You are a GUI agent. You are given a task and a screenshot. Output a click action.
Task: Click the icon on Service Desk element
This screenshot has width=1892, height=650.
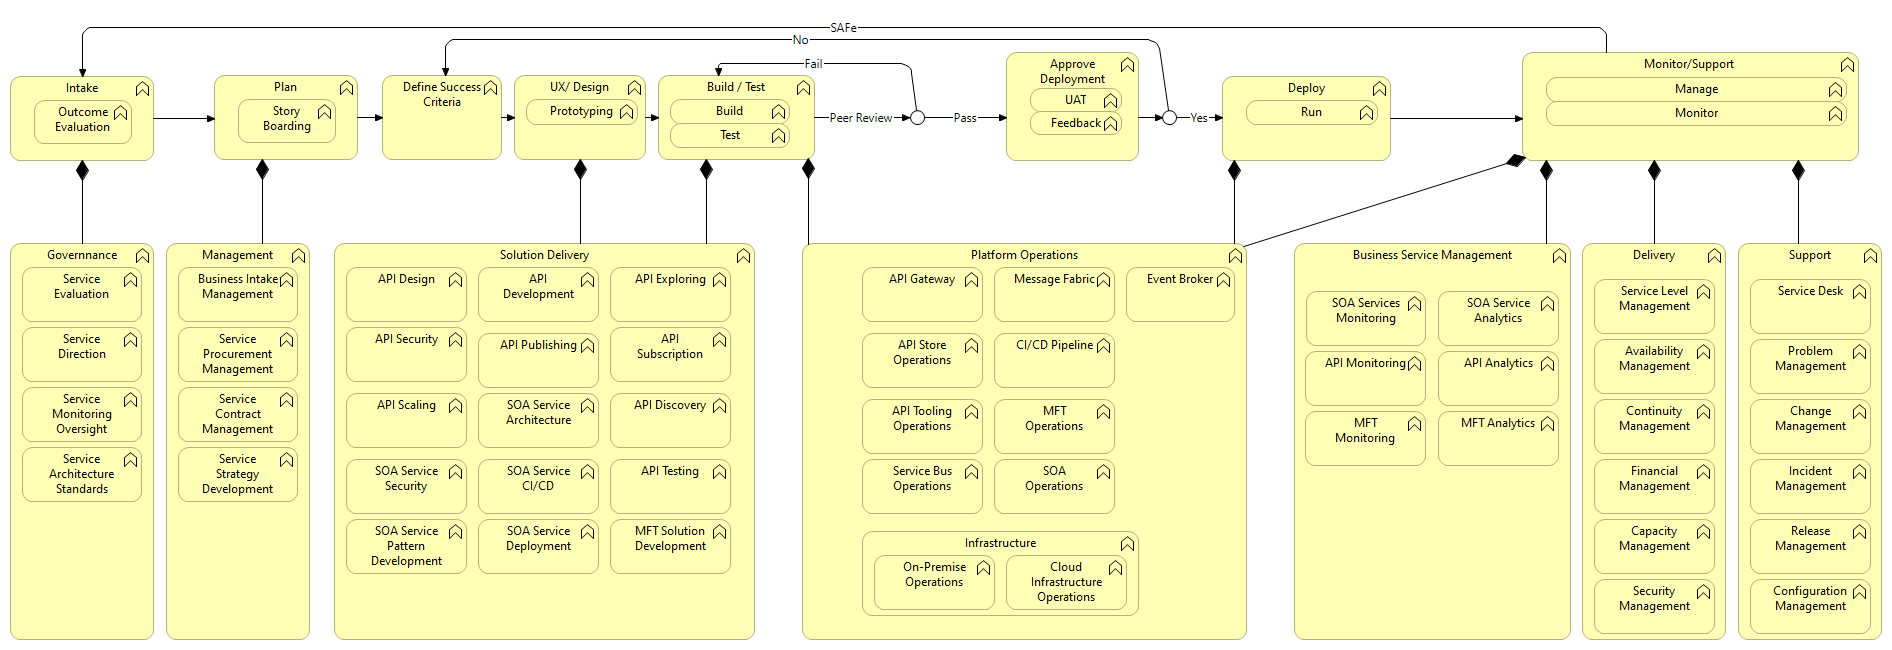(x=1859, y=292)
